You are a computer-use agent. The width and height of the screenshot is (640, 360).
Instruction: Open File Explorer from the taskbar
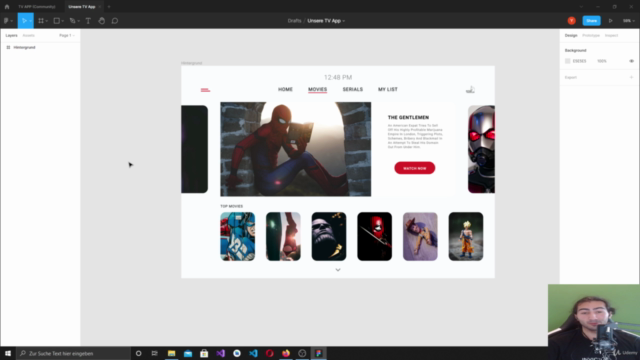click(171, 353)
